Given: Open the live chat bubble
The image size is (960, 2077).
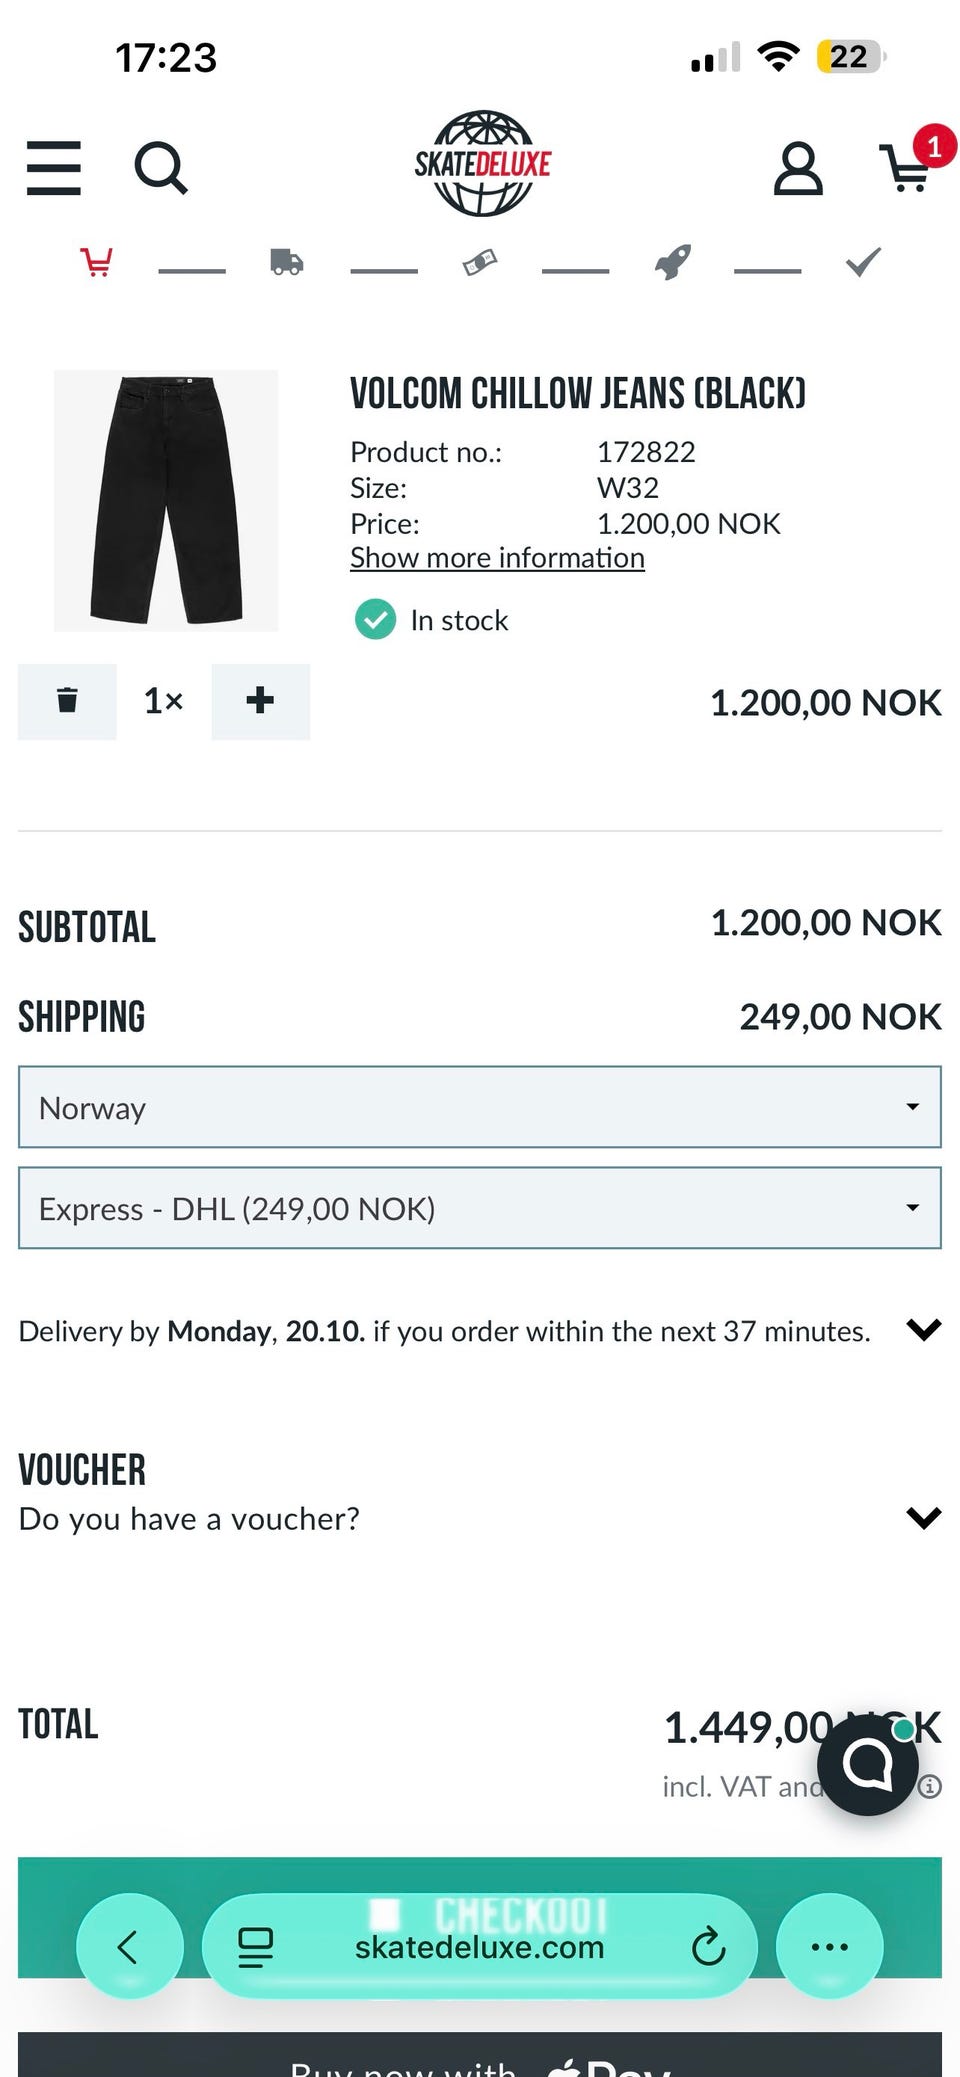Looking at the screenshot, I should 868,1764.
